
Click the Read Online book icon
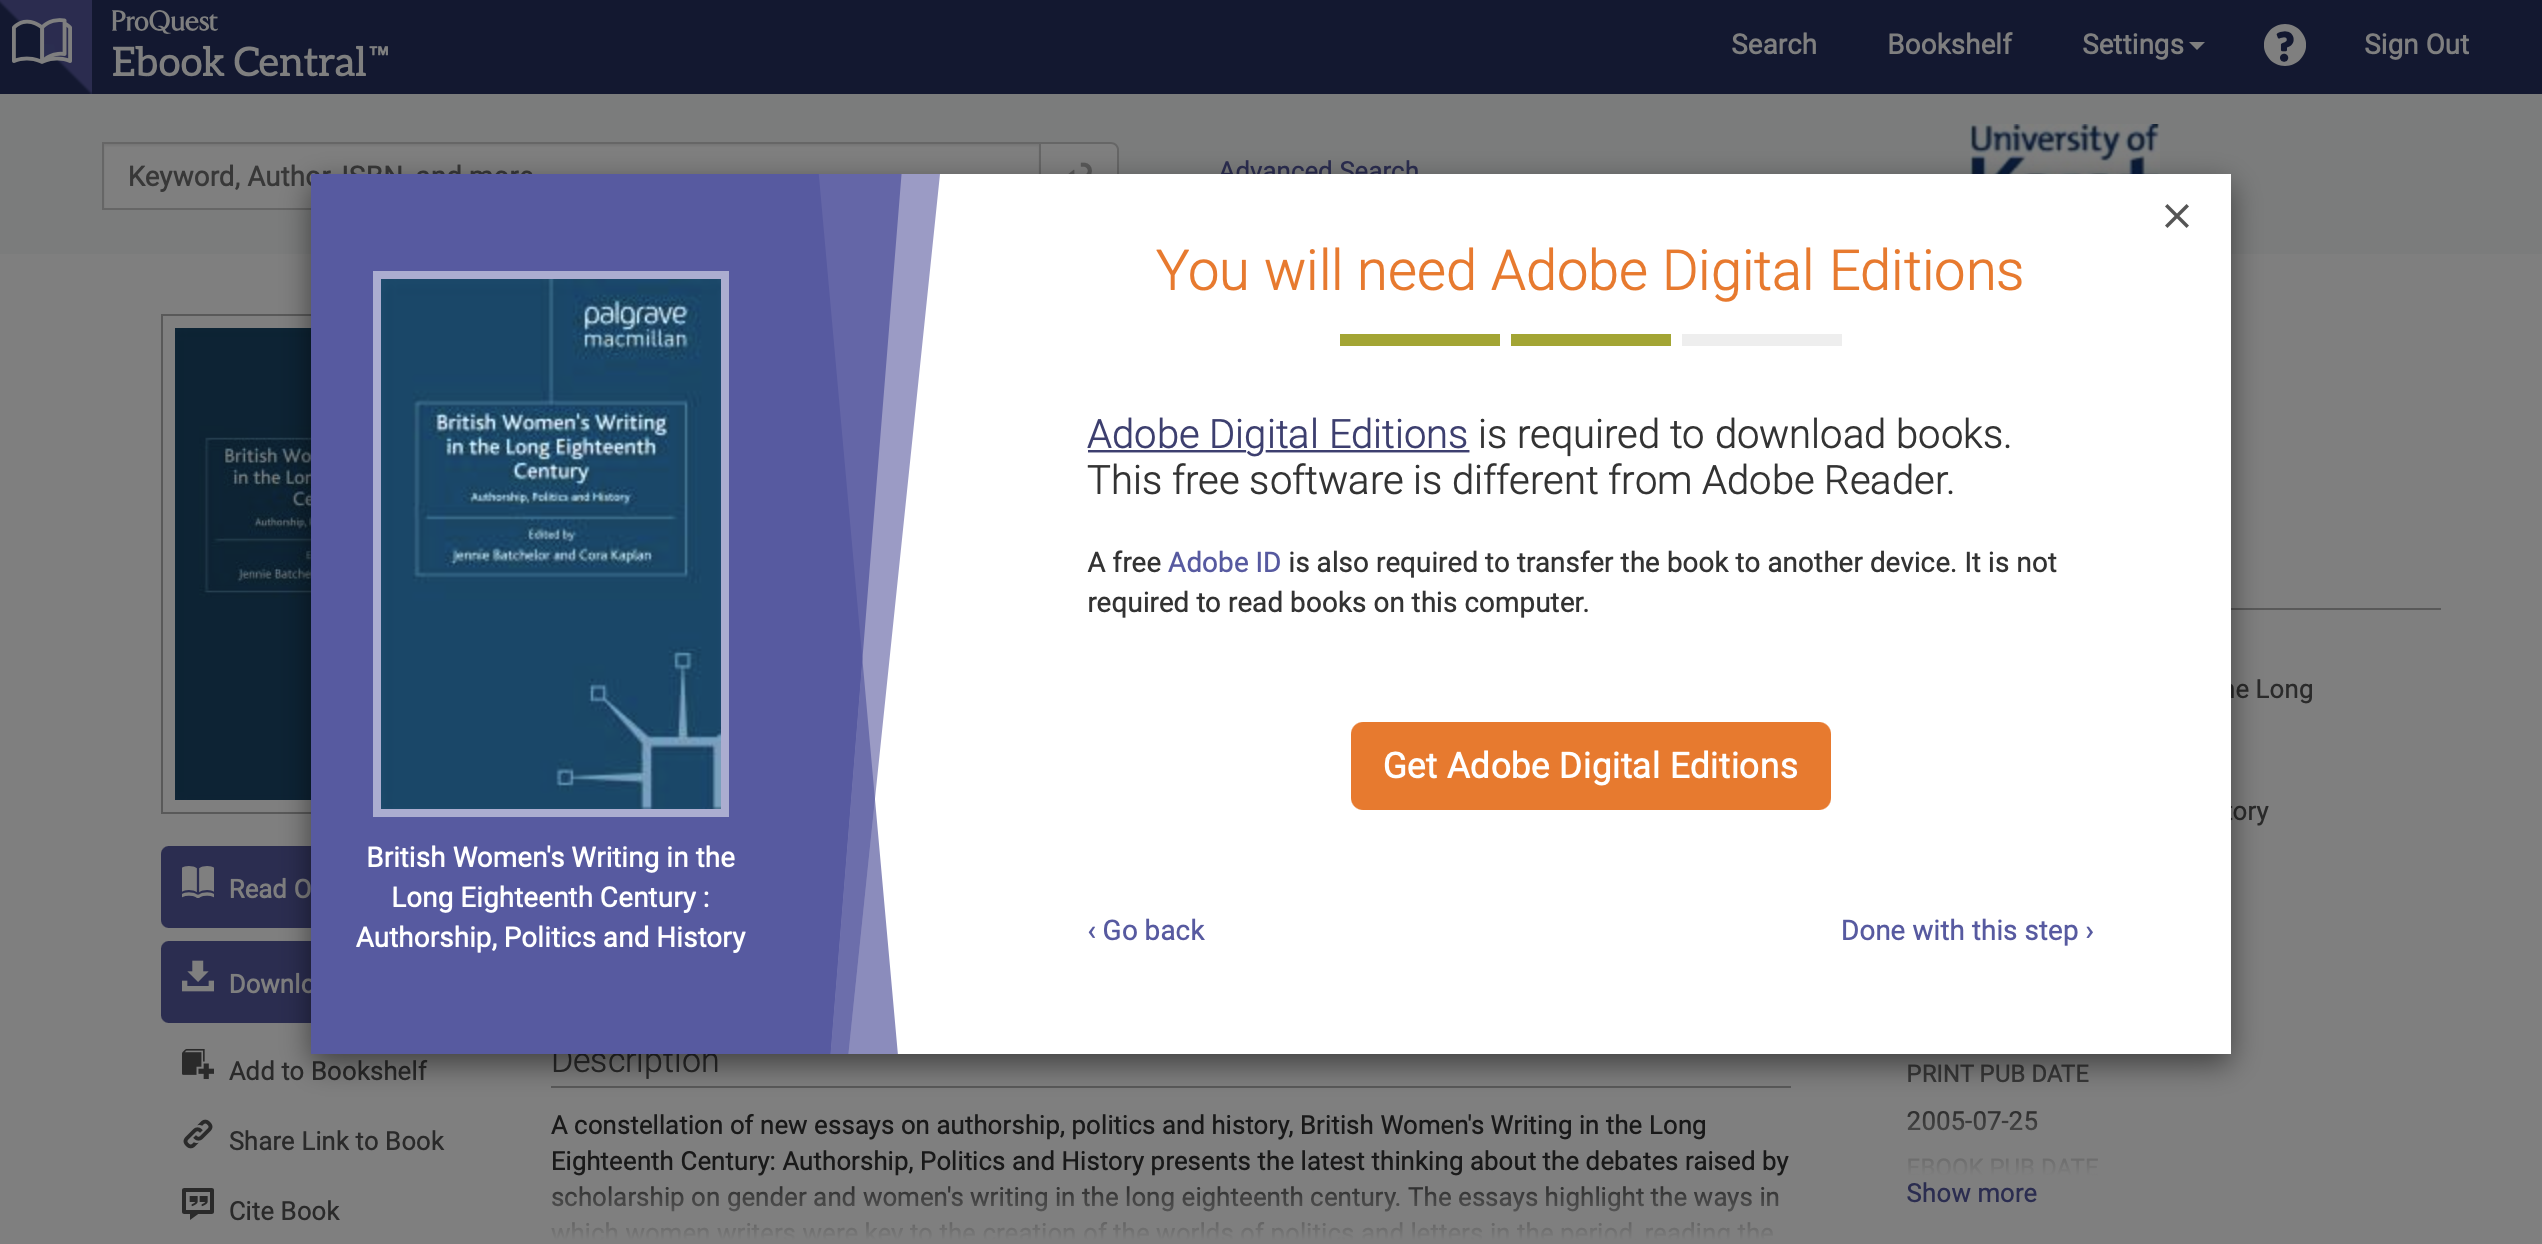198,884
